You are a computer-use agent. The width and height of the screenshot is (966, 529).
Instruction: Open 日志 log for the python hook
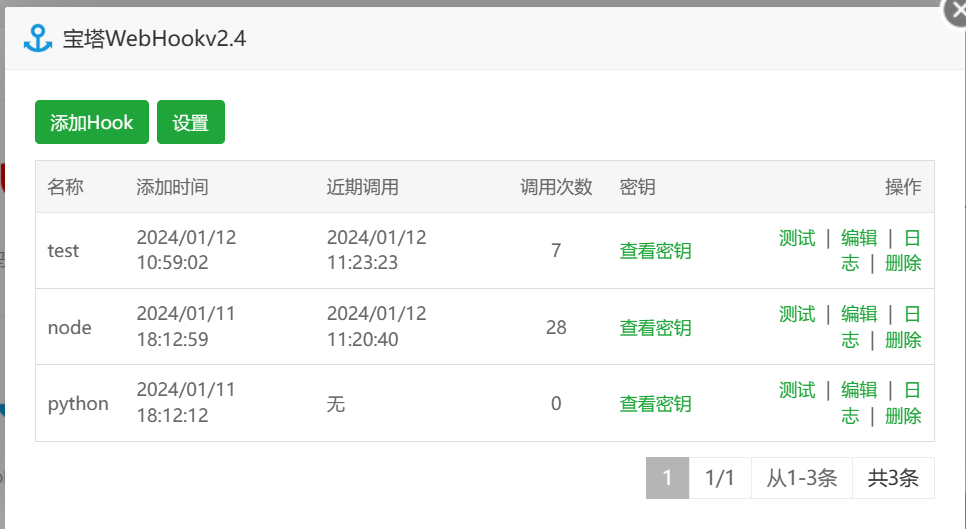tap(912, 390)
